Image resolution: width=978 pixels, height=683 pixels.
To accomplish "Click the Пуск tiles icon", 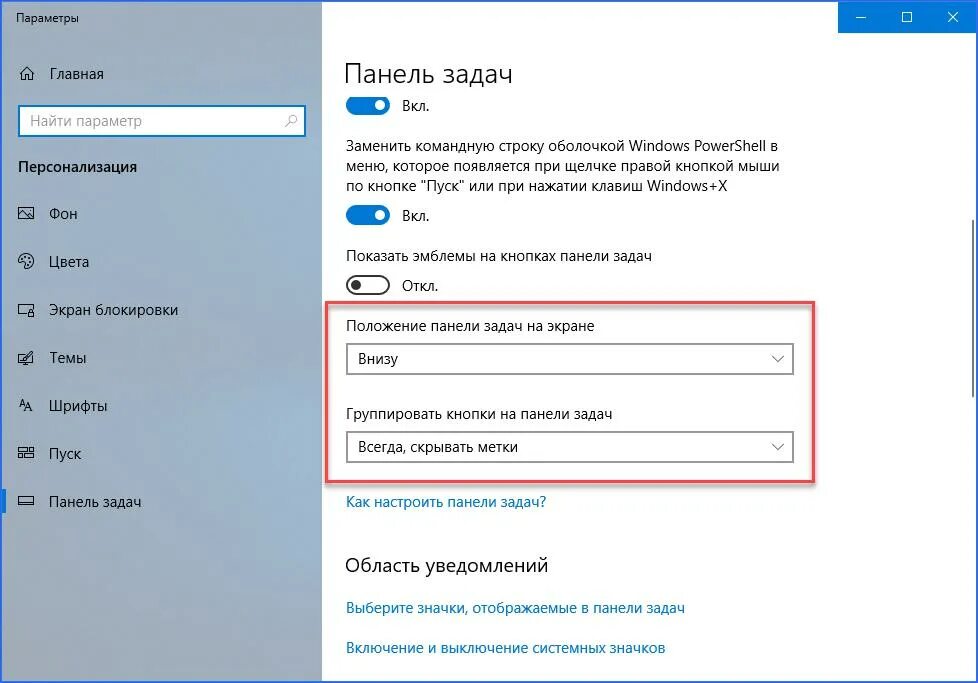I will pyautogui.click(x=26, y=453).
